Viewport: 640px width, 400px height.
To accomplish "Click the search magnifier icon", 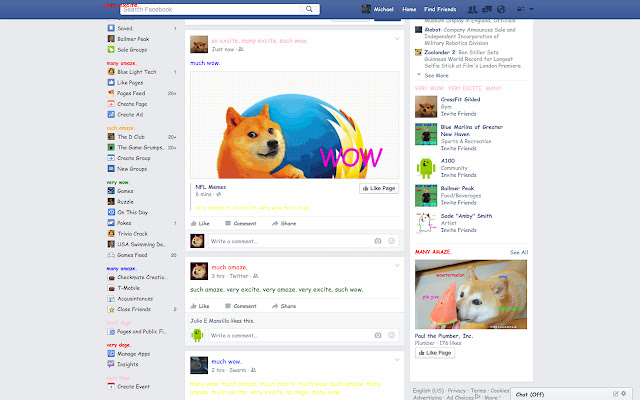I will click(309, 9).
